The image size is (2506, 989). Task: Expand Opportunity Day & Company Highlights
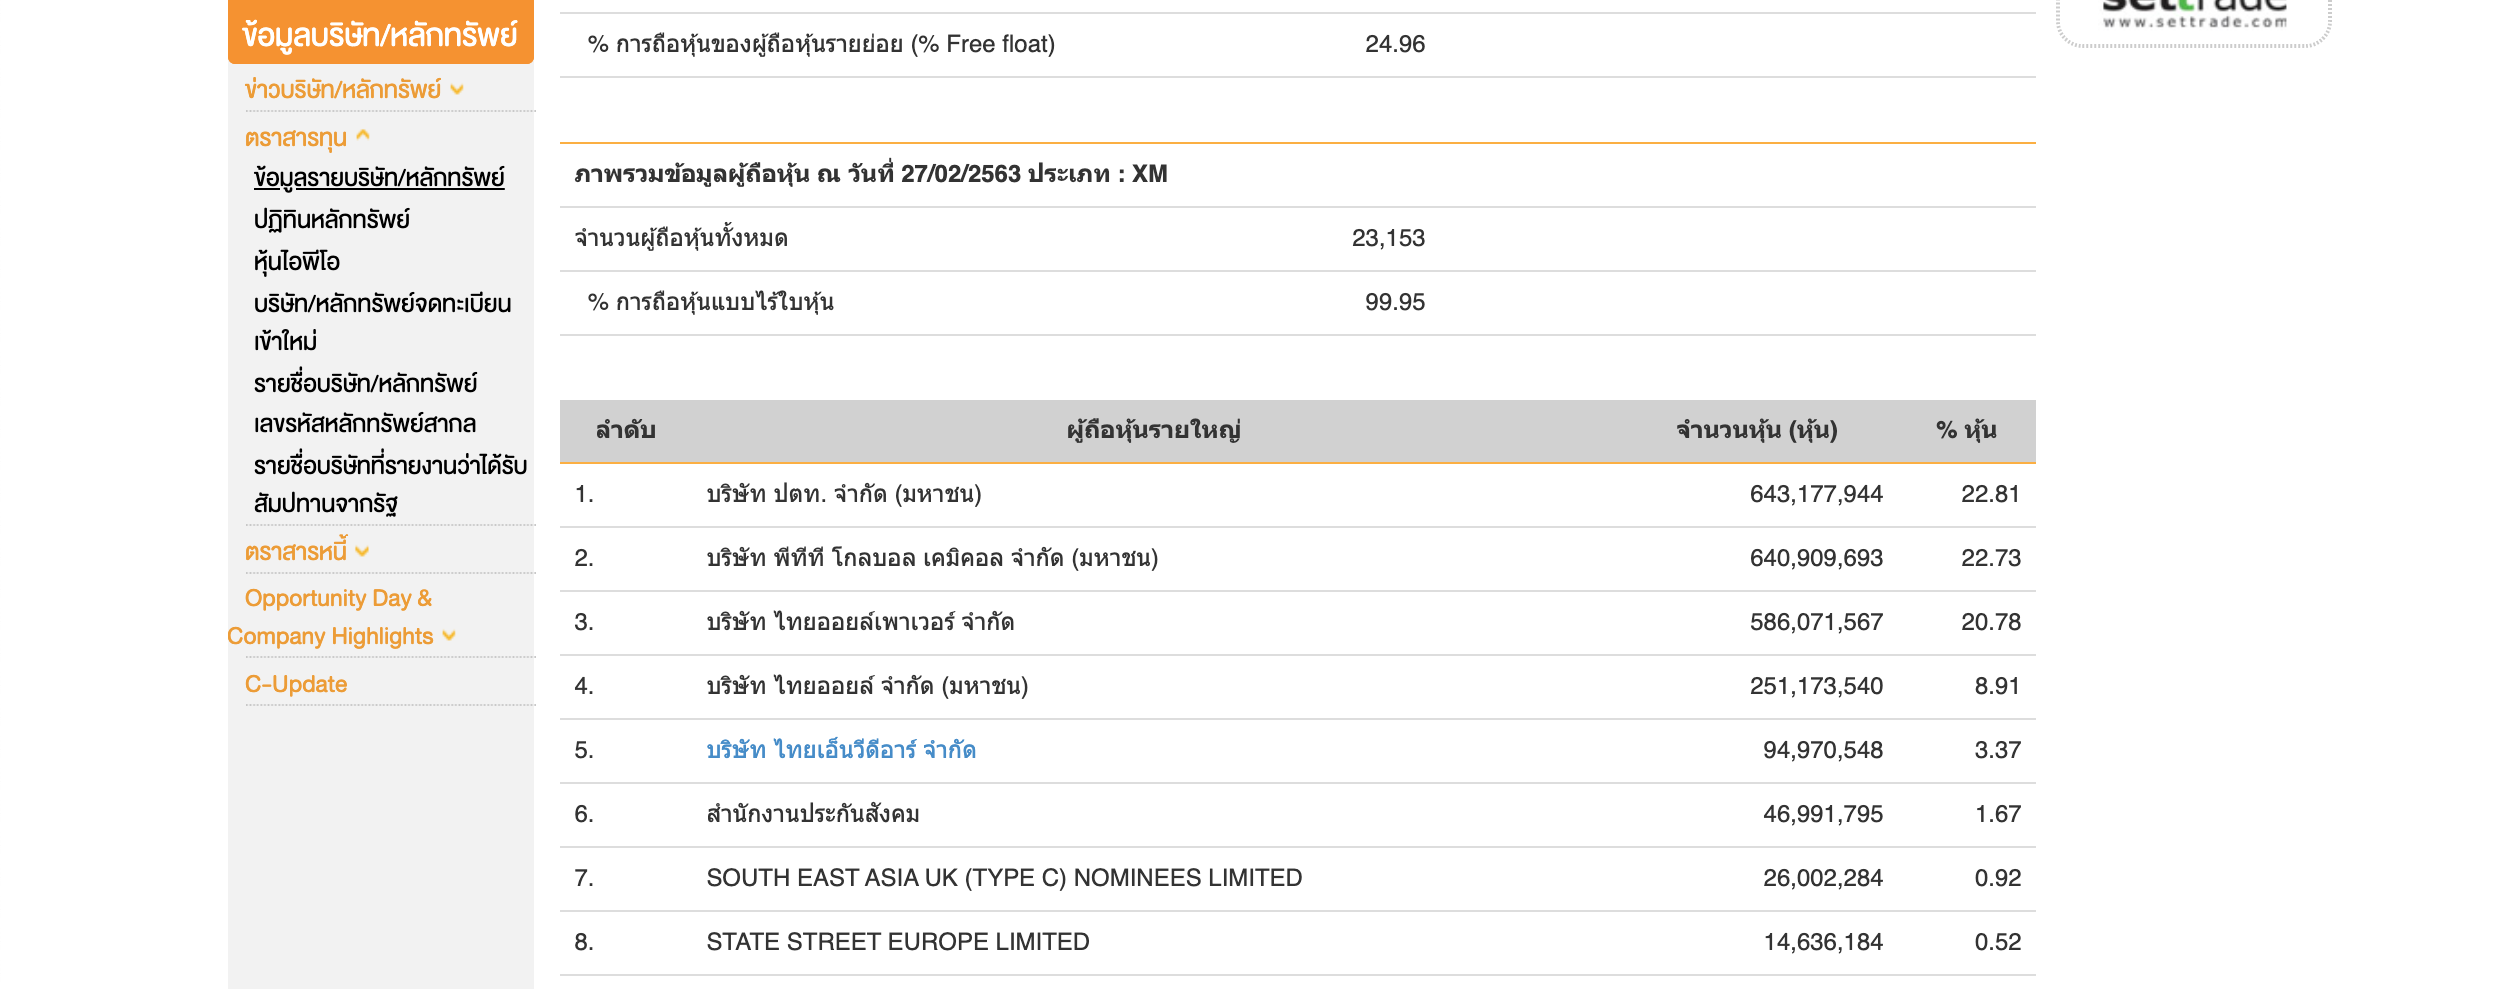coord(449,636)
